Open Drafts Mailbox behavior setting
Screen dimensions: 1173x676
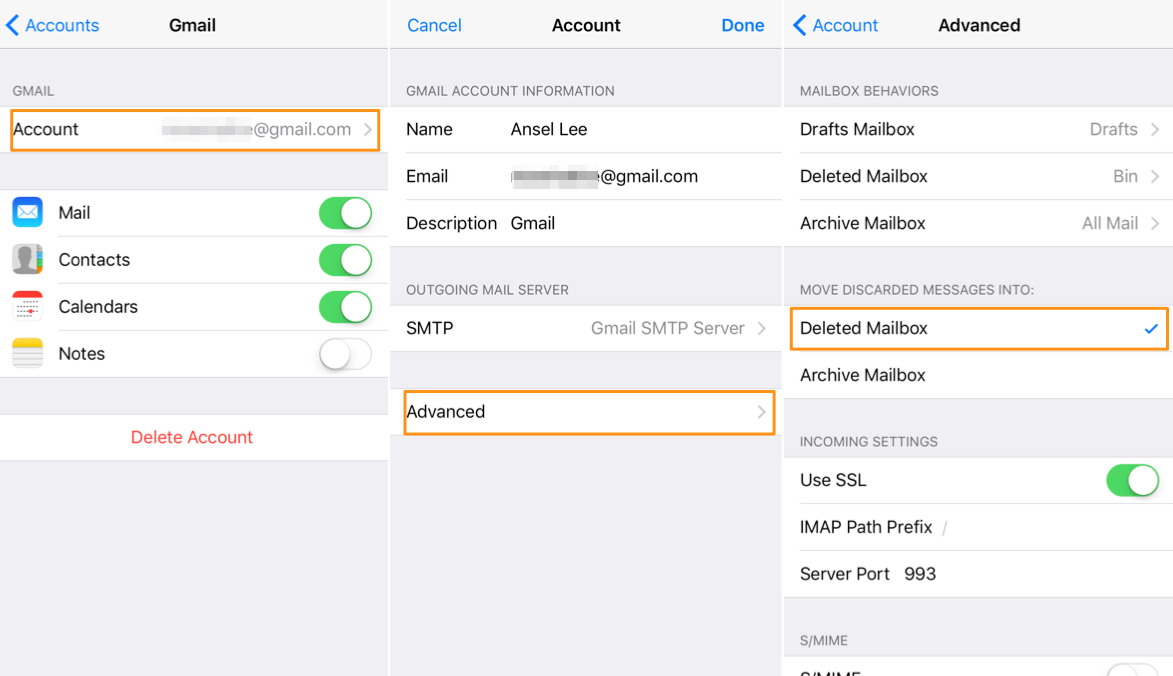point(978,130)
